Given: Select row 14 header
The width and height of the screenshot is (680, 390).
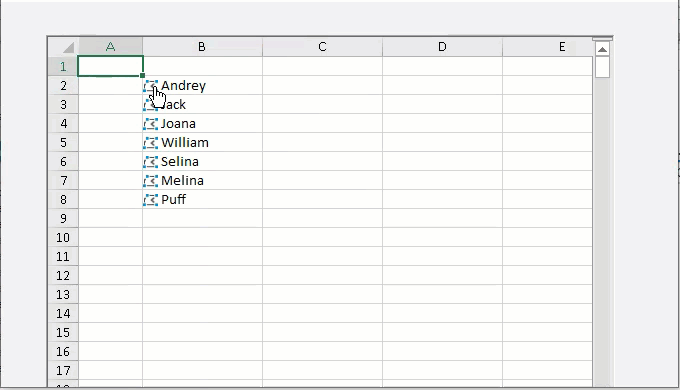Looking at the screenshot, I should [x=63, y=313].
